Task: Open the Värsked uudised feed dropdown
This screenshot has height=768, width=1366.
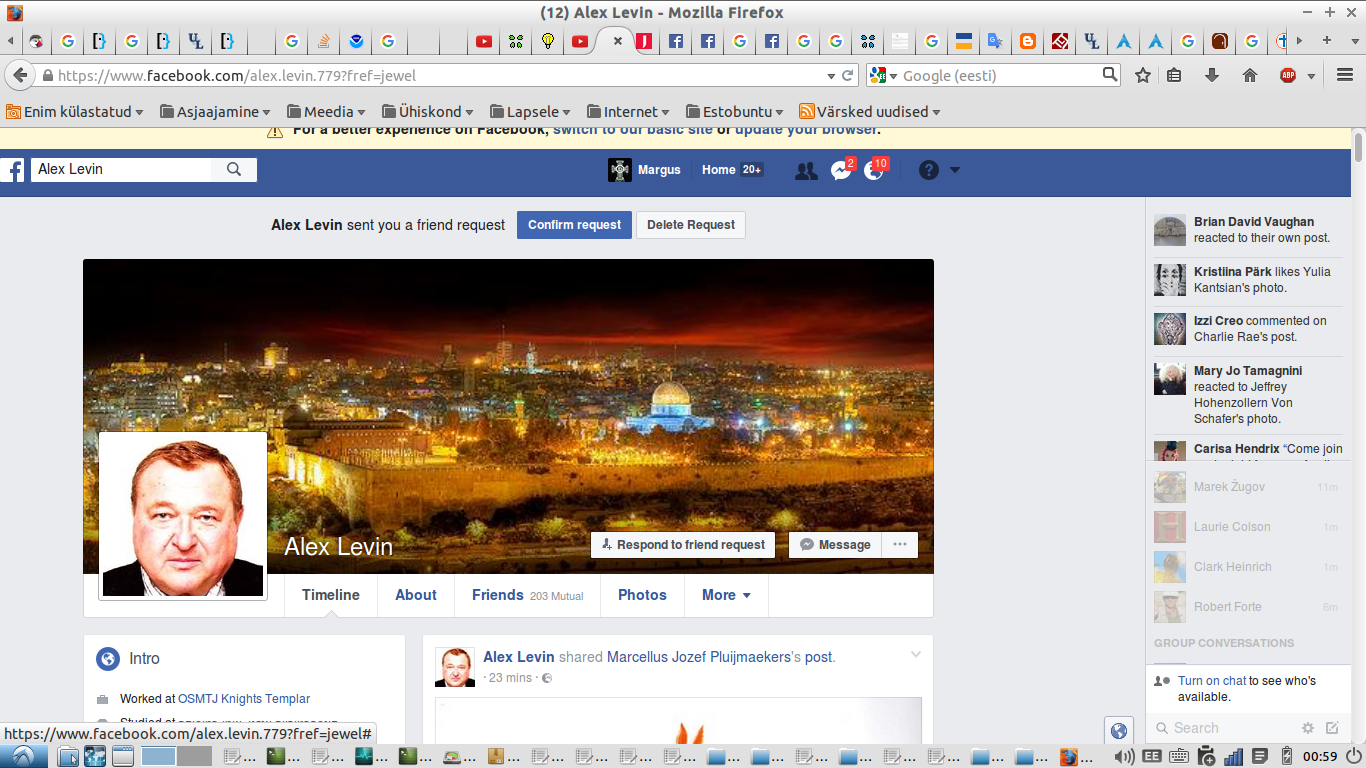Action: [870, 112]
